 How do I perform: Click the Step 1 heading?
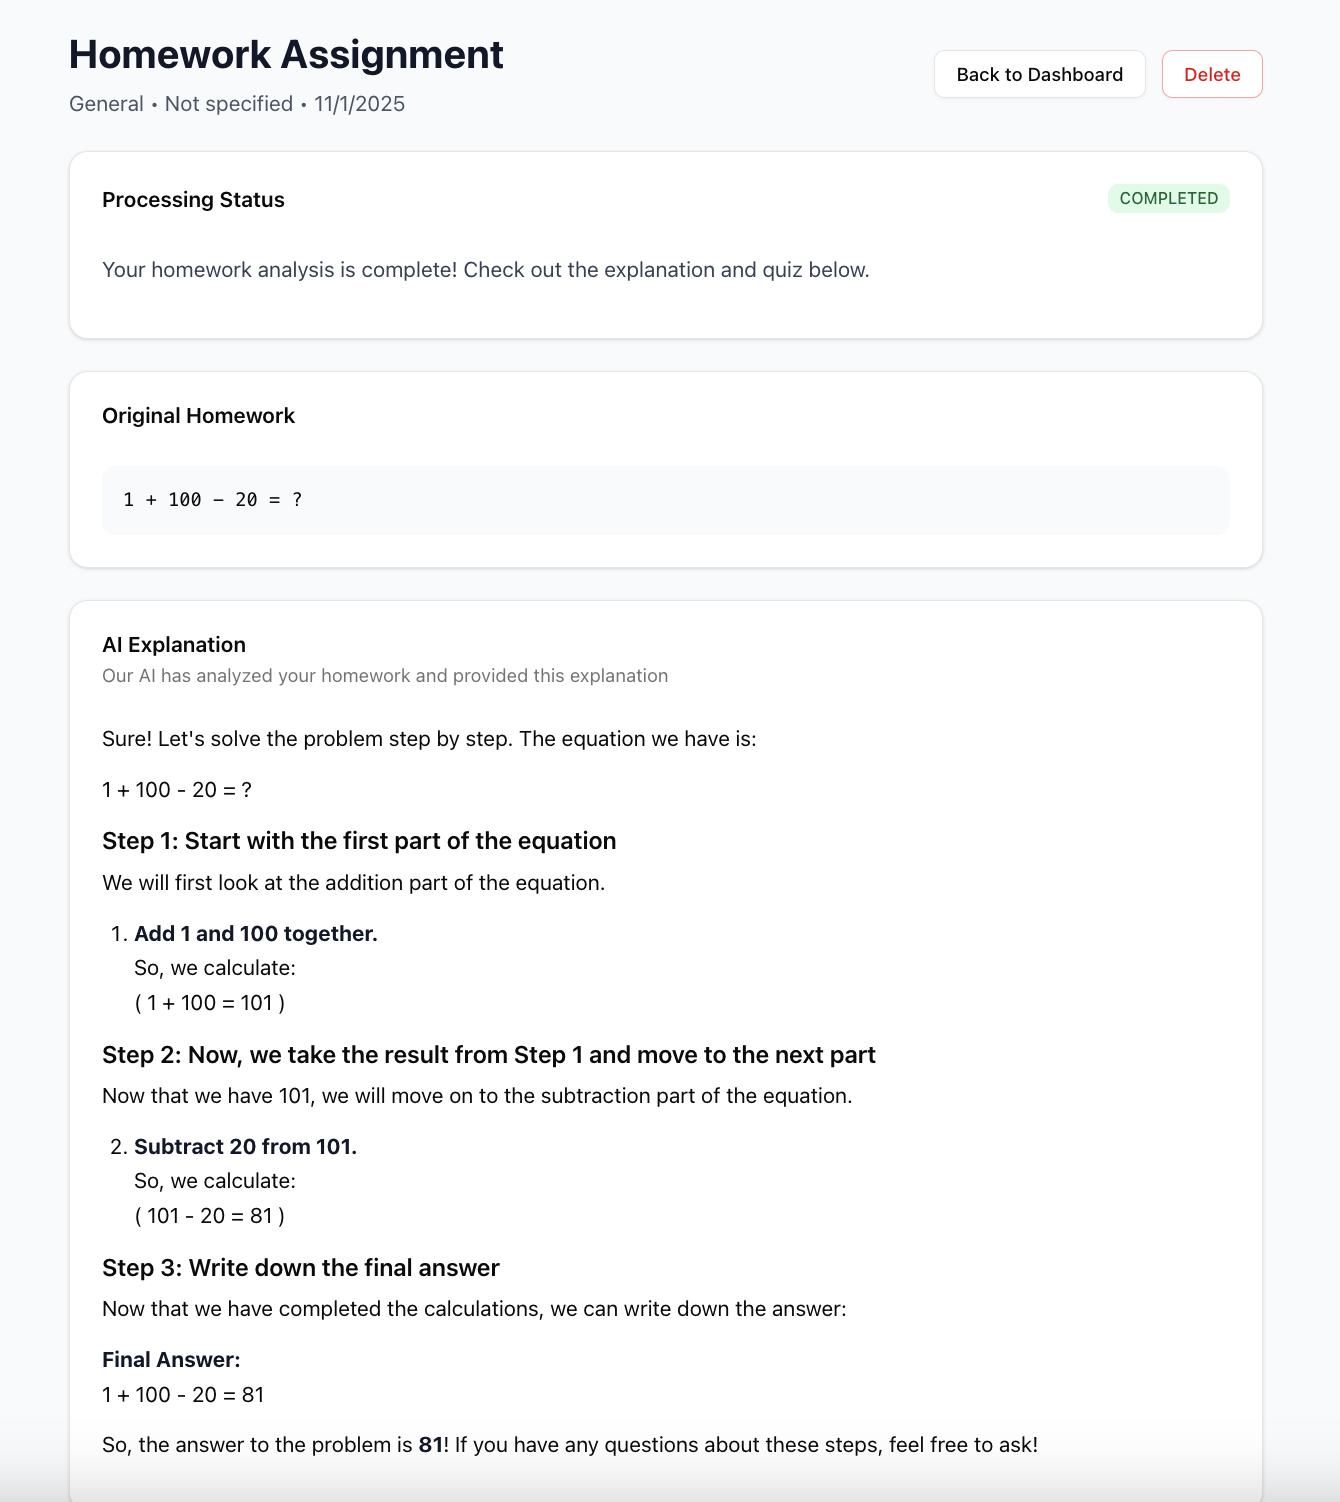pos(359,841)
